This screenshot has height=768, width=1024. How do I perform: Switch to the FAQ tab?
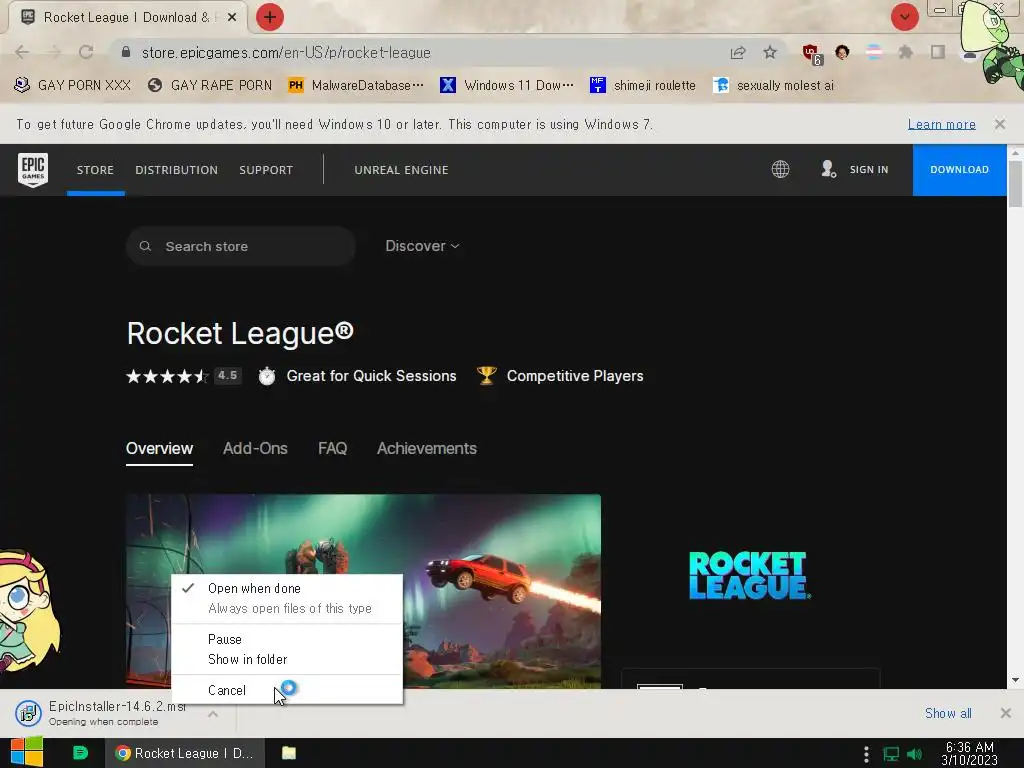pos(332,449)
